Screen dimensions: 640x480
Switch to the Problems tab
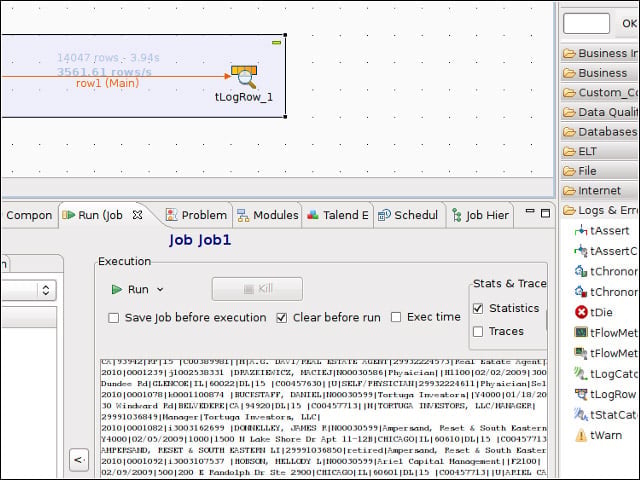(196, 215)
